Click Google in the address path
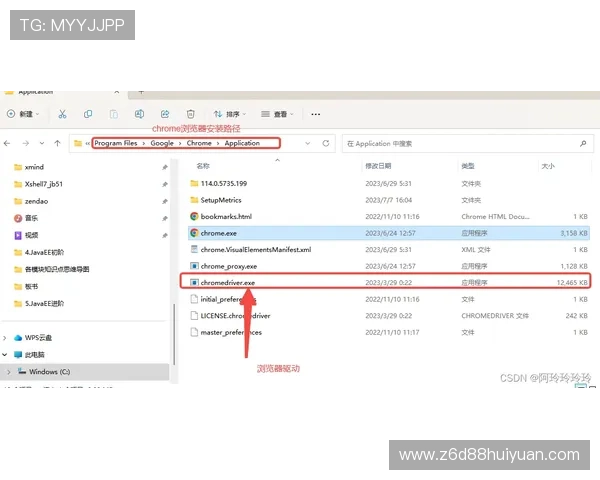Image resolution: width=600 pixels, height=480 pixels. point(162,143)
